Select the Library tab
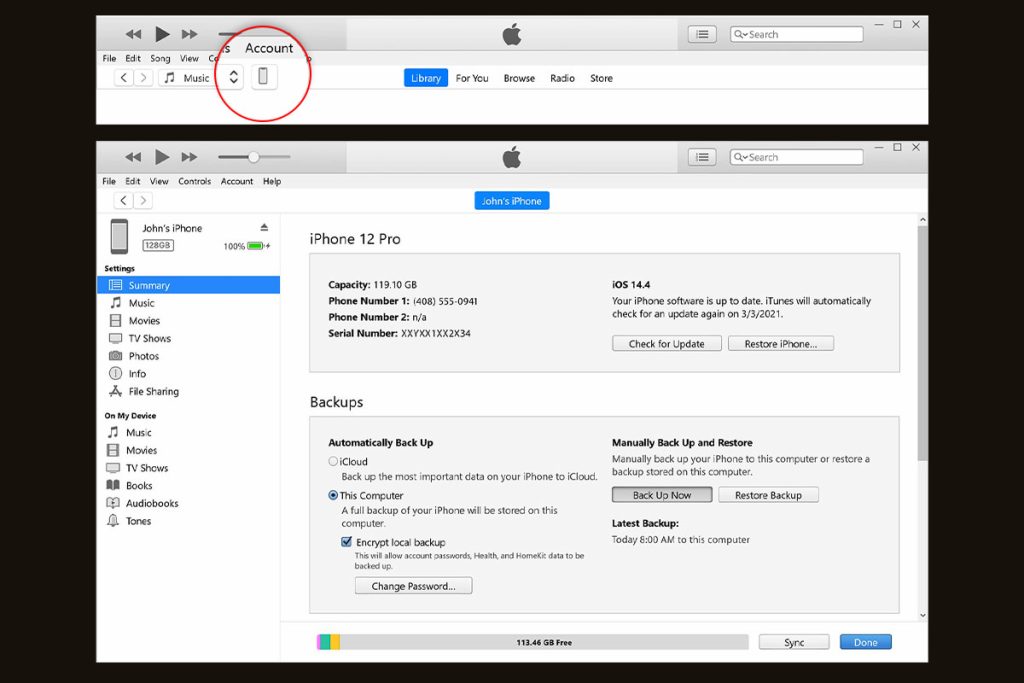 (426, 78)
